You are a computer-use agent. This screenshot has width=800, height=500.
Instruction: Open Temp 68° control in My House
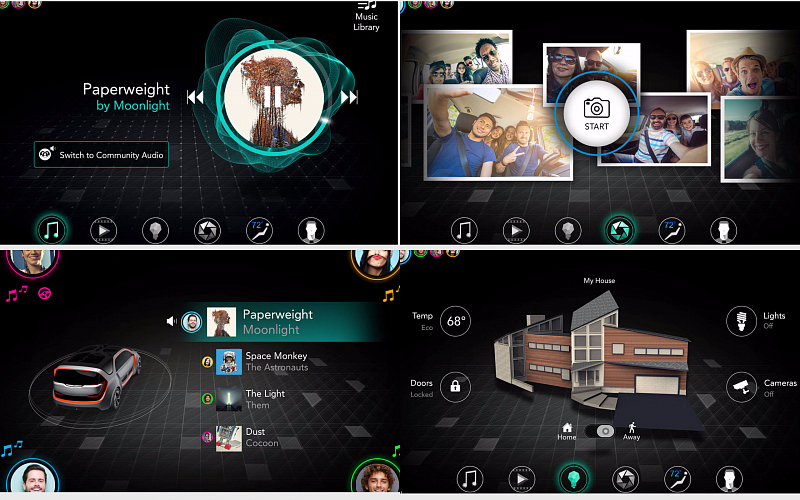point(455,321)
